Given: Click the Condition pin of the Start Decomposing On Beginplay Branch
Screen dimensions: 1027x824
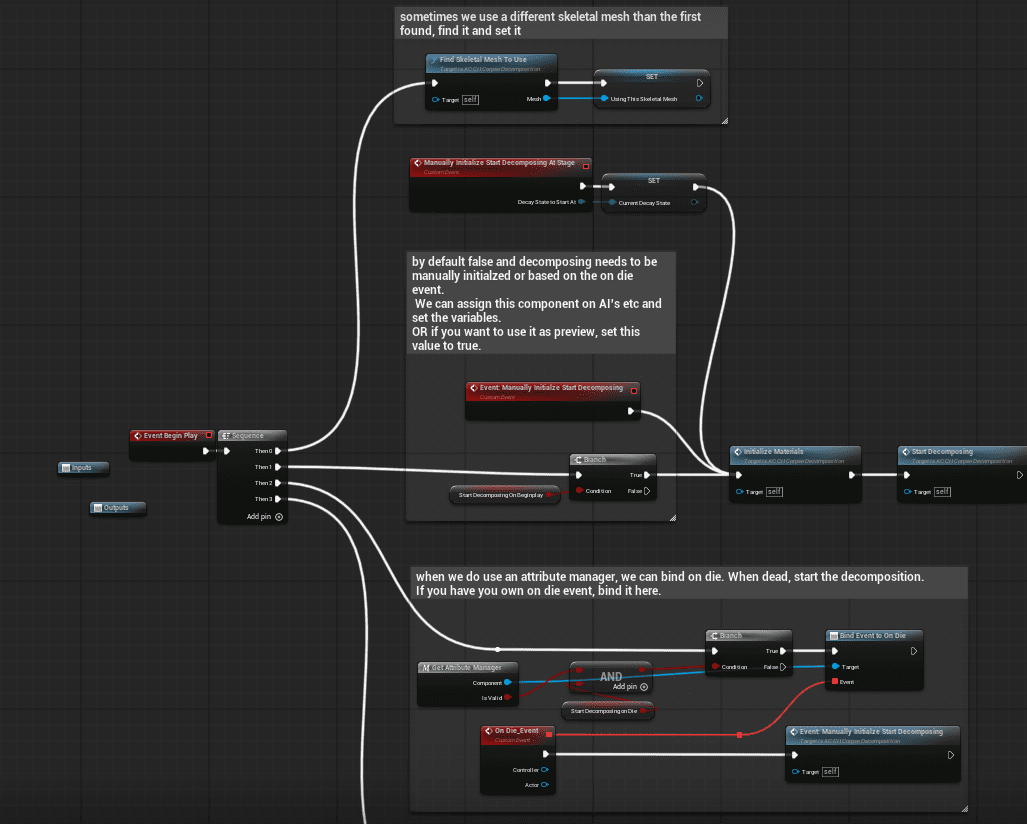Looking at the screenshot, I should pyautogui.click(x=579, y=491).
